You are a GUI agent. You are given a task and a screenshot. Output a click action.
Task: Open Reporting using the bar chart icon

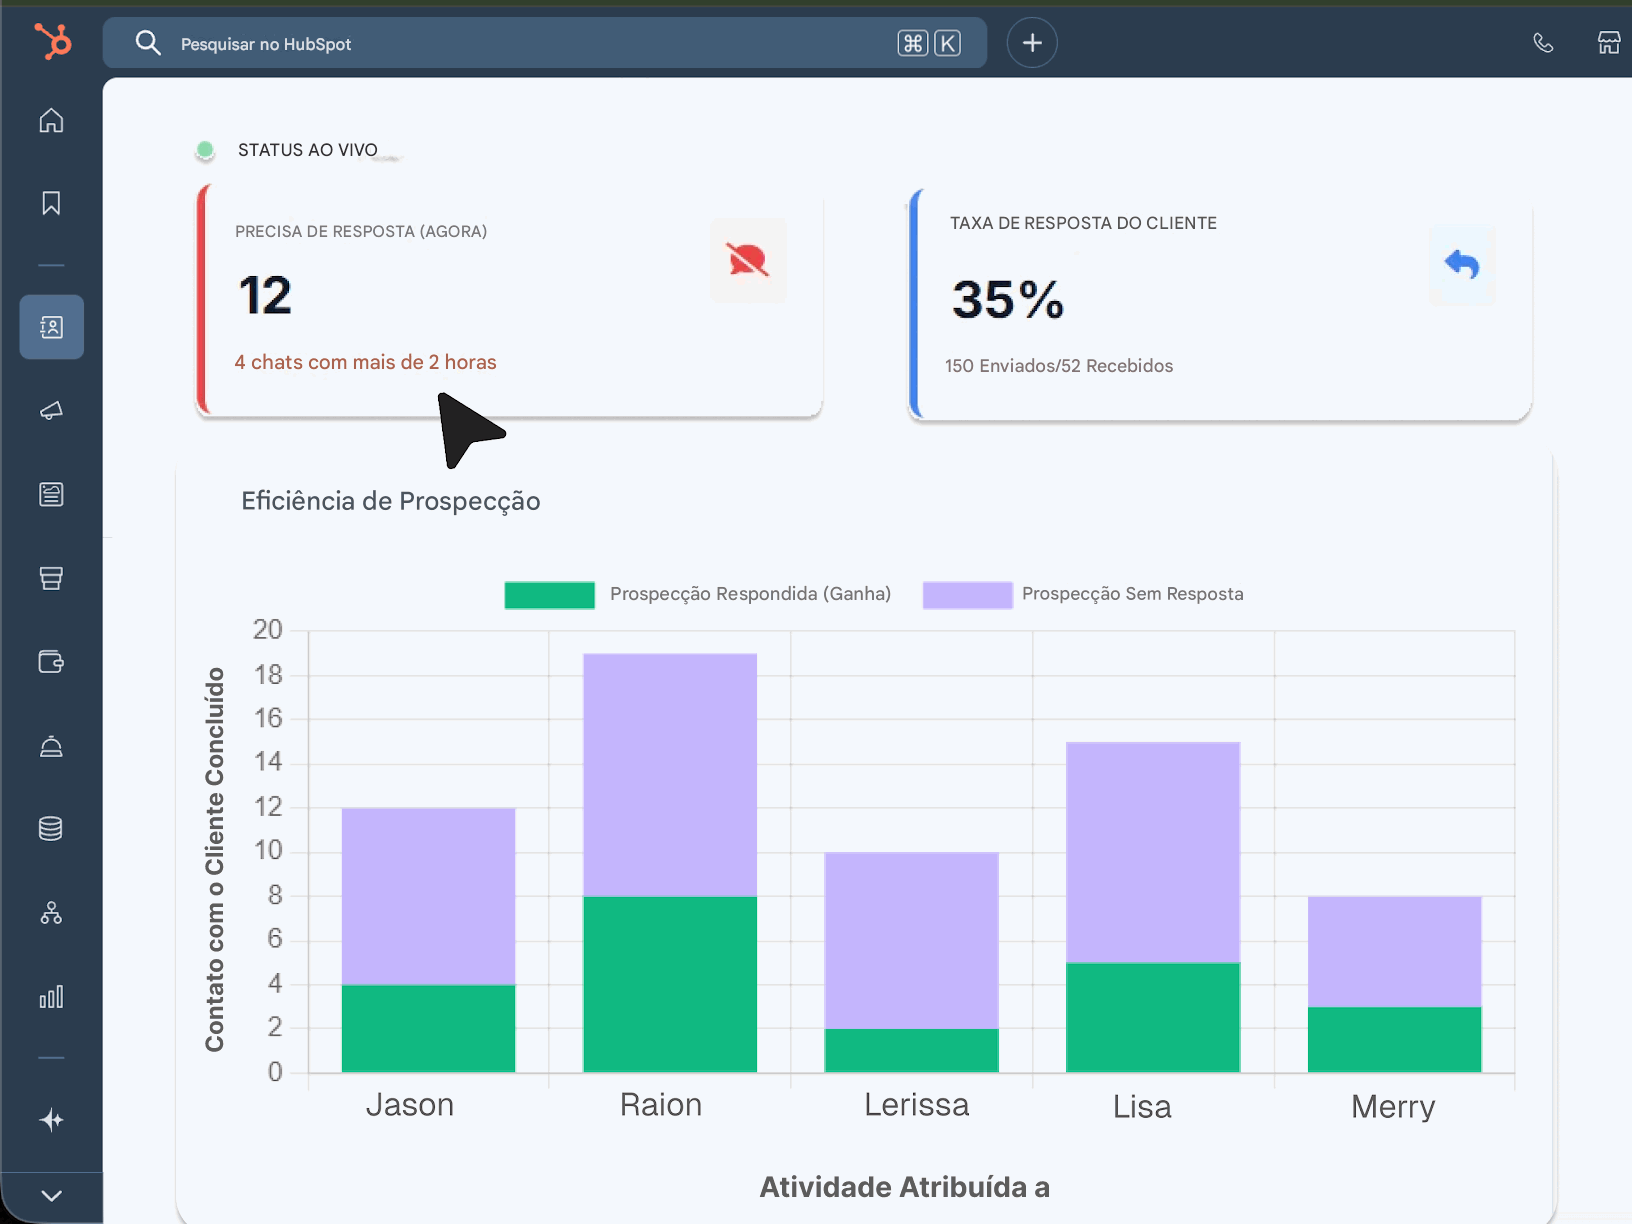pos(51,995)
